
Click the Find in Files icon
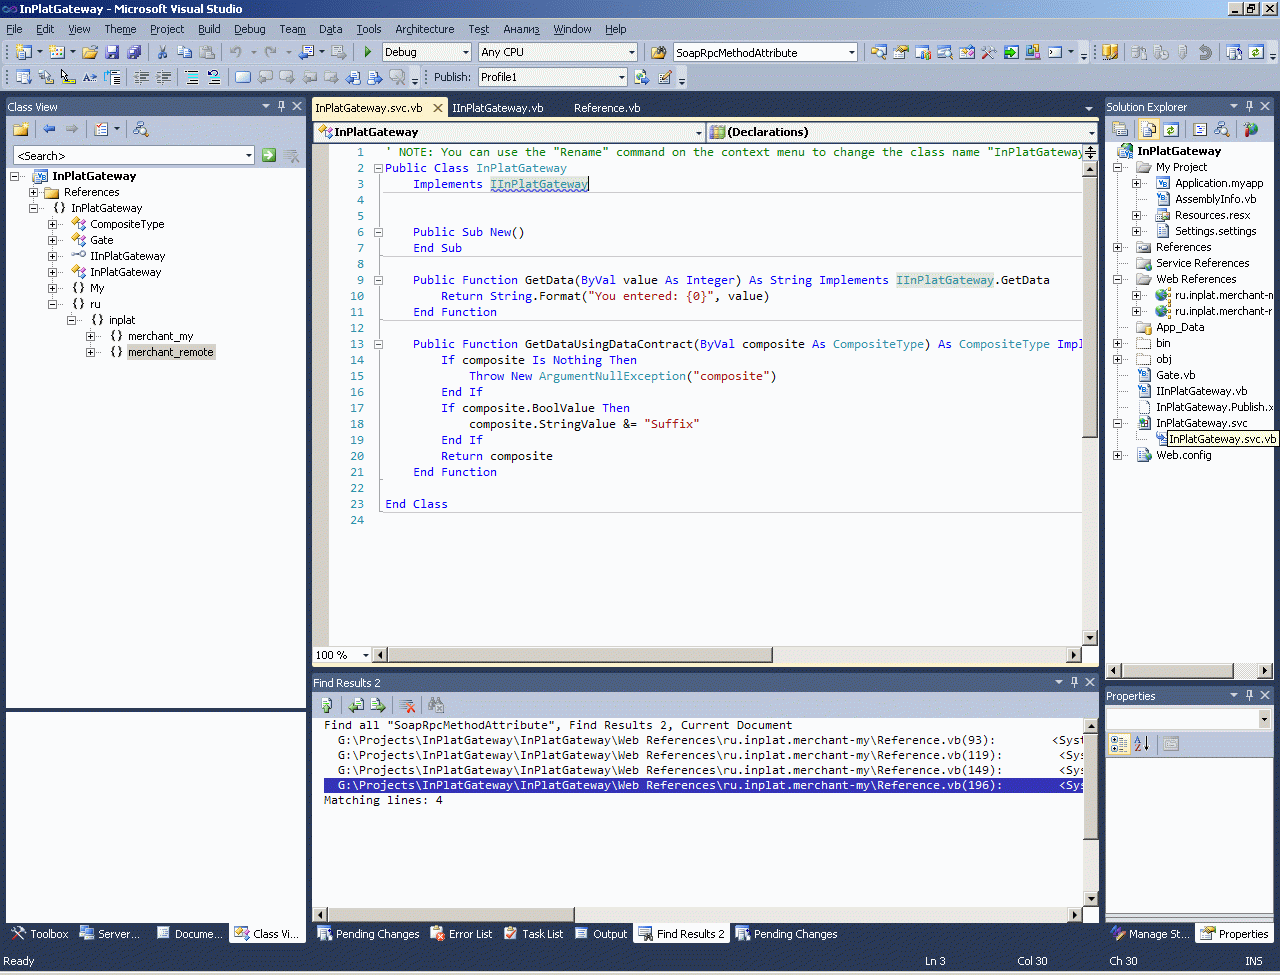(x=658, y=52)
